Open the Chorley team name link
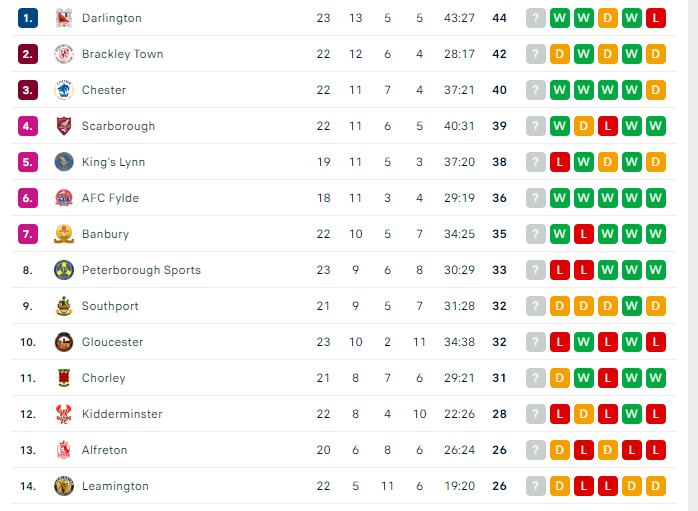Image resolution: width=698 pixels, height=511 pixels. (104, 378)
